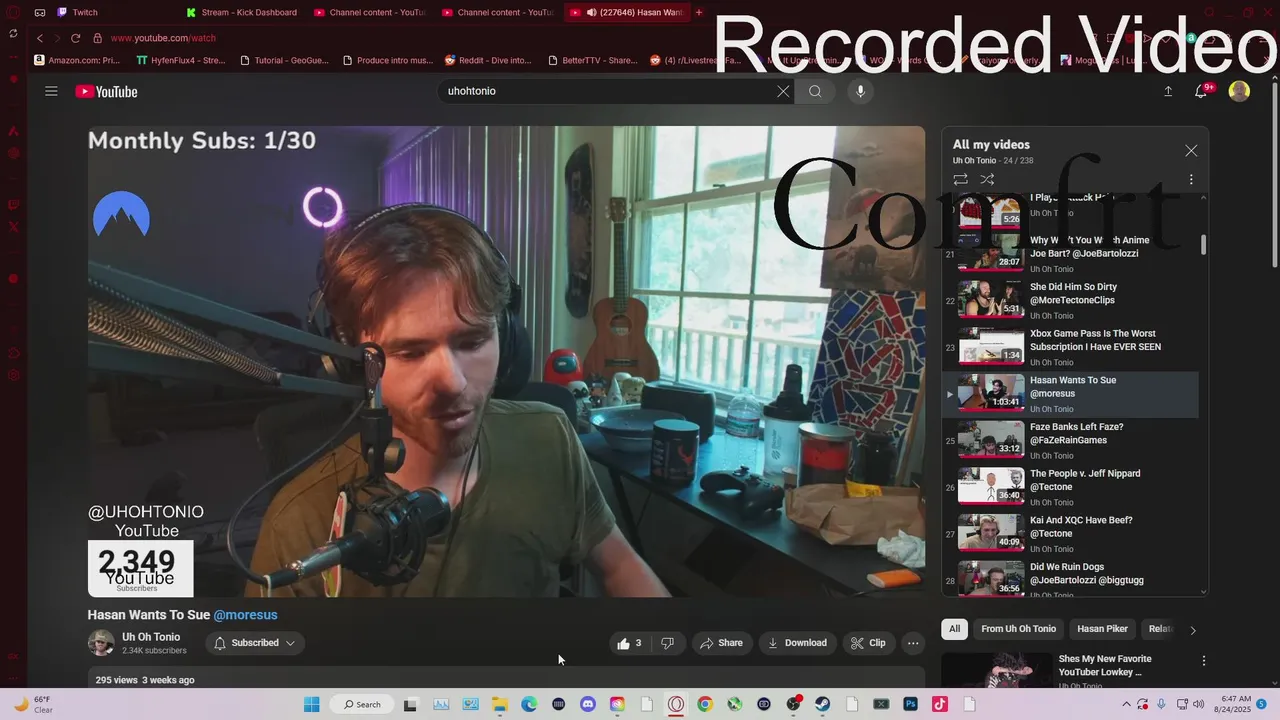Dislike this video
The image size is (1280, 720).
(668, 643)
